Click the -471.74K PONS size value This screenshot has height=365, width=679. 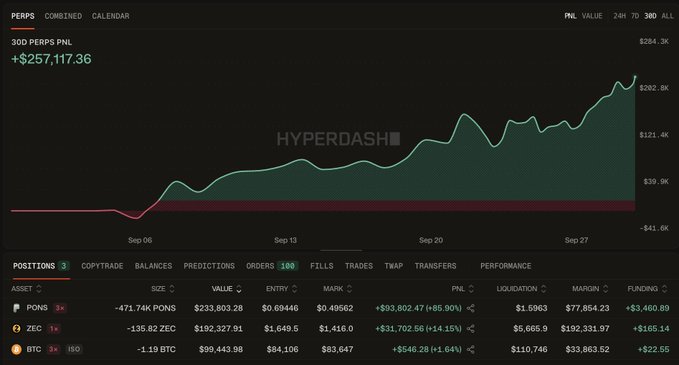[146, 308]
